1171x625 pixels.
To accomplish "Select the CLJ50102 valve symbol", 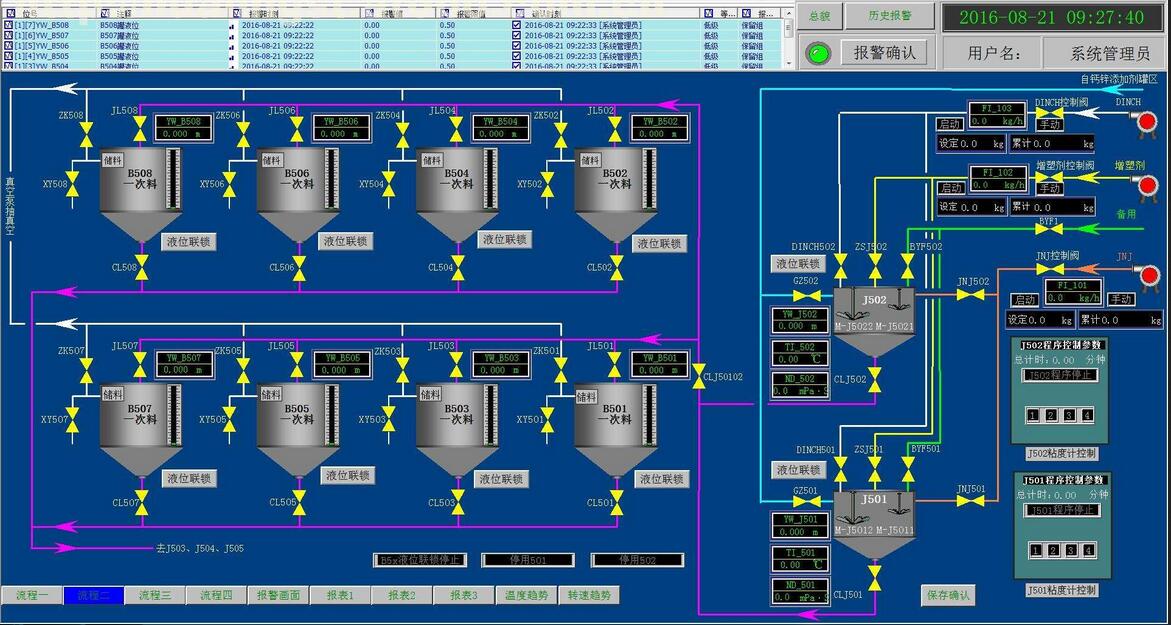I will click(x=698, y=376).
